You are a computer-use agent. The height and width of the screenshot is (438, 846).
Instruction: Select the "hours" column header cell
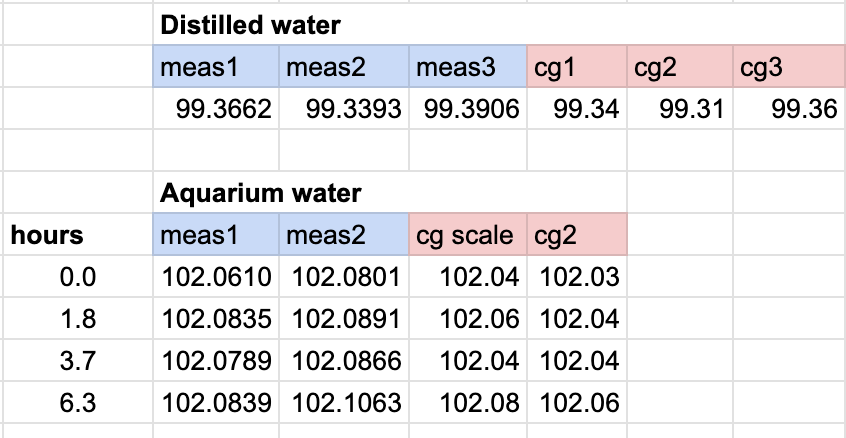(x=47, y=236)
